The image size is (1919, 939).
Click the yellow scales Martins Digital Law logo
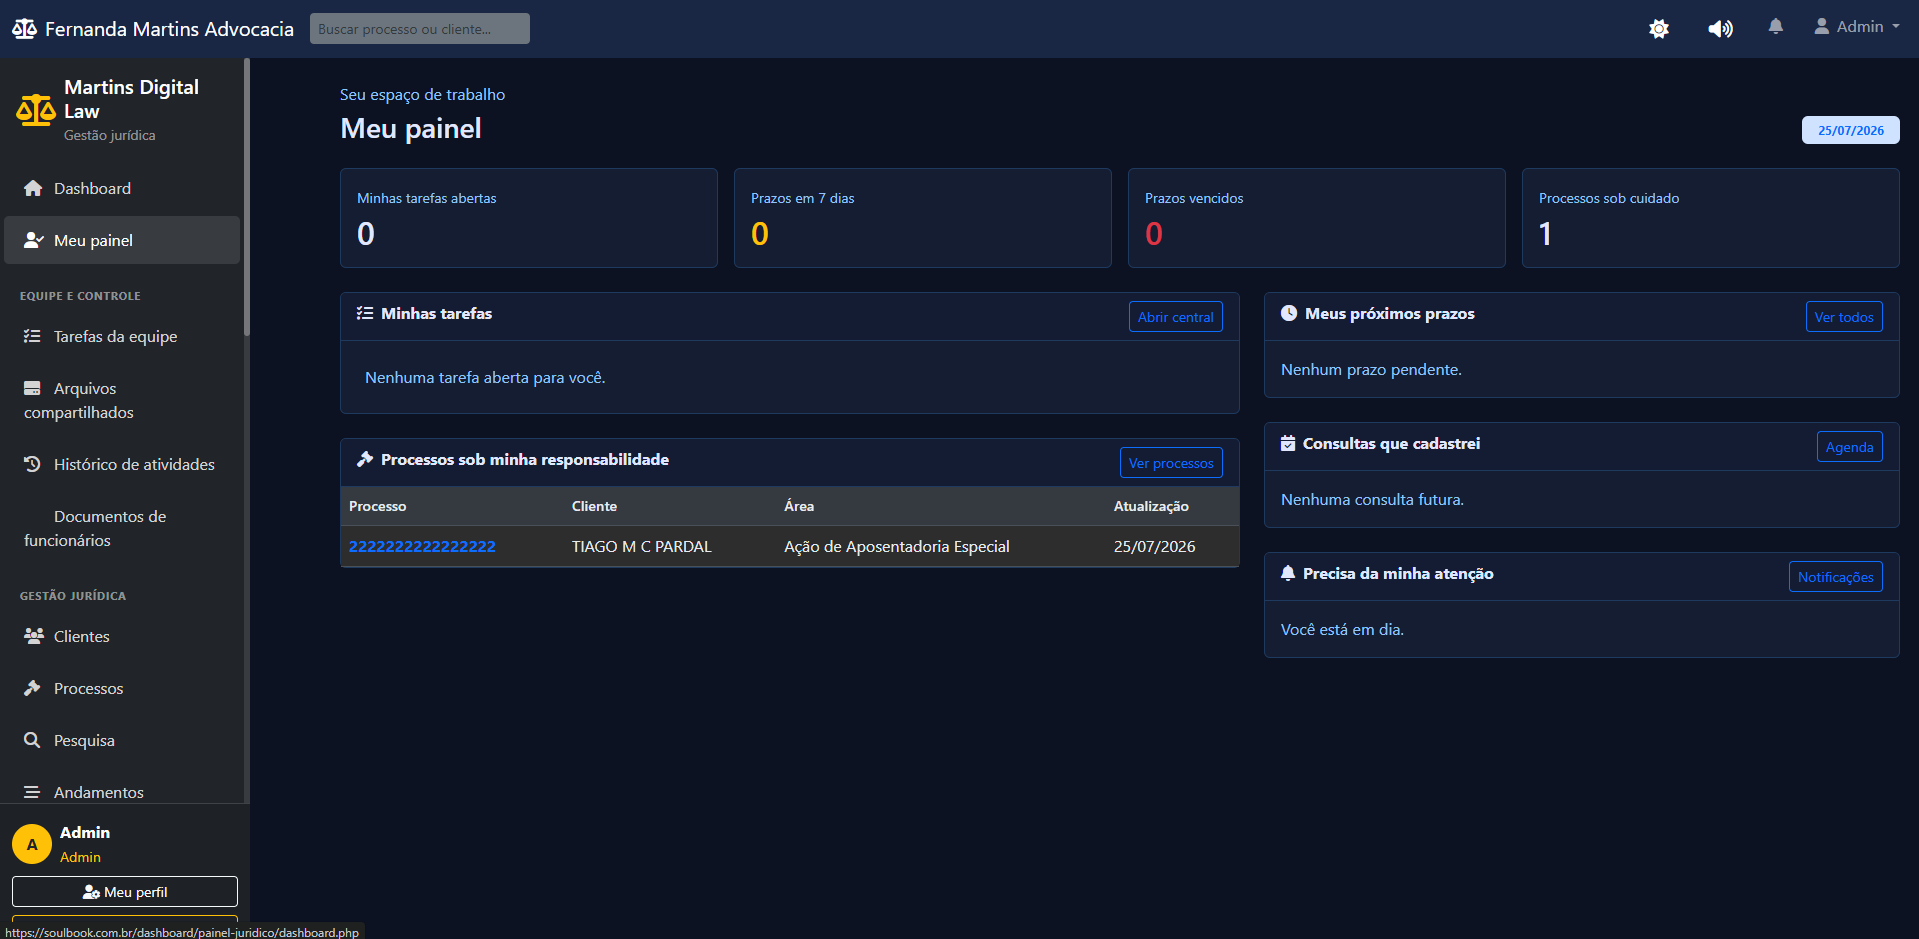(36, 110)
